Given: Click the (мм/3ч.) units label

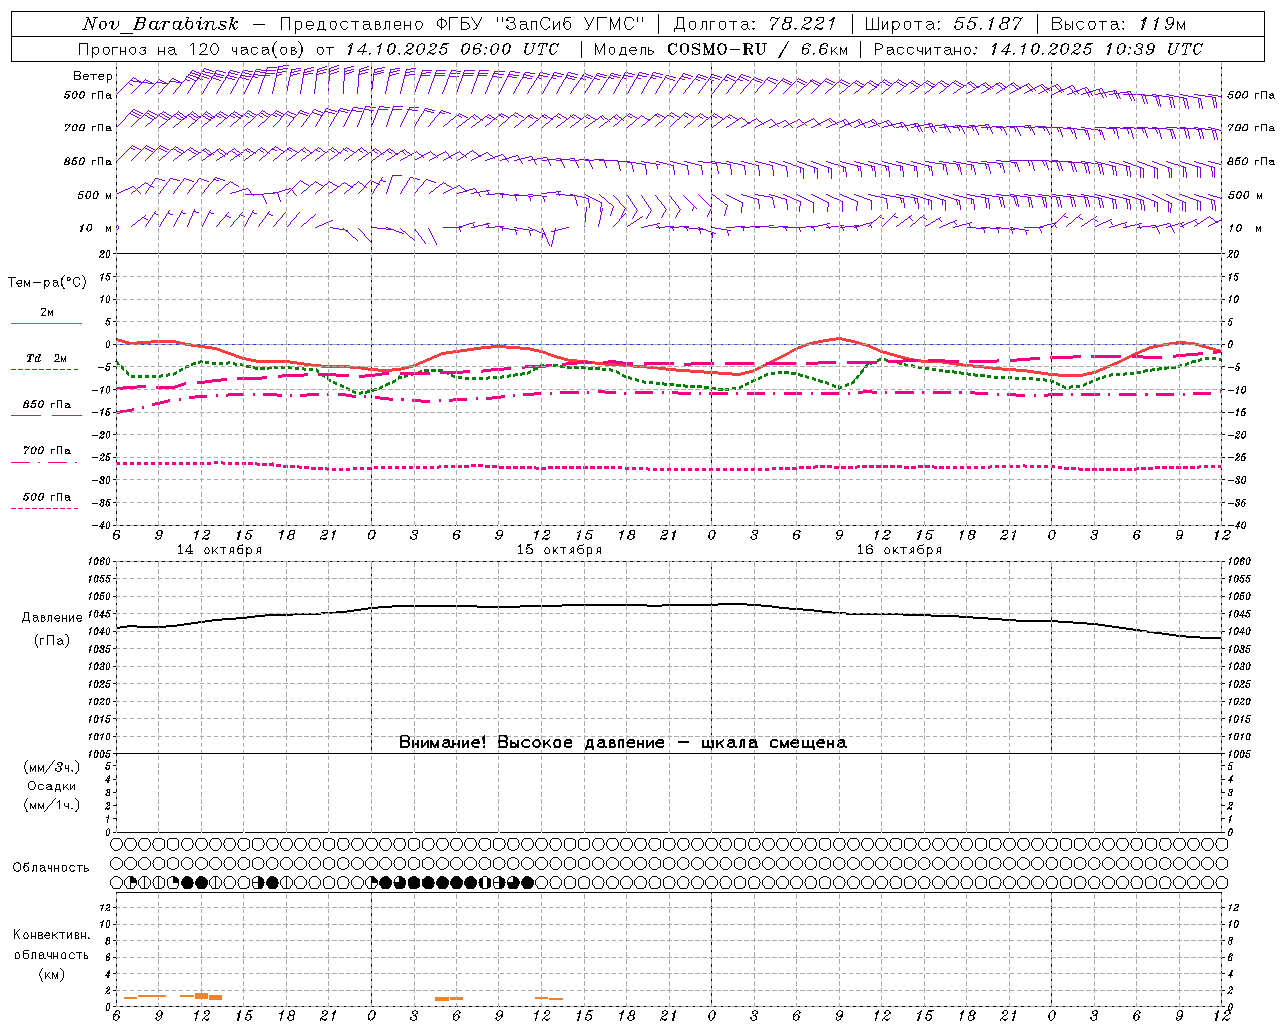Looking at the screenshot, I should pyautogui.click(x=52, y=767).
